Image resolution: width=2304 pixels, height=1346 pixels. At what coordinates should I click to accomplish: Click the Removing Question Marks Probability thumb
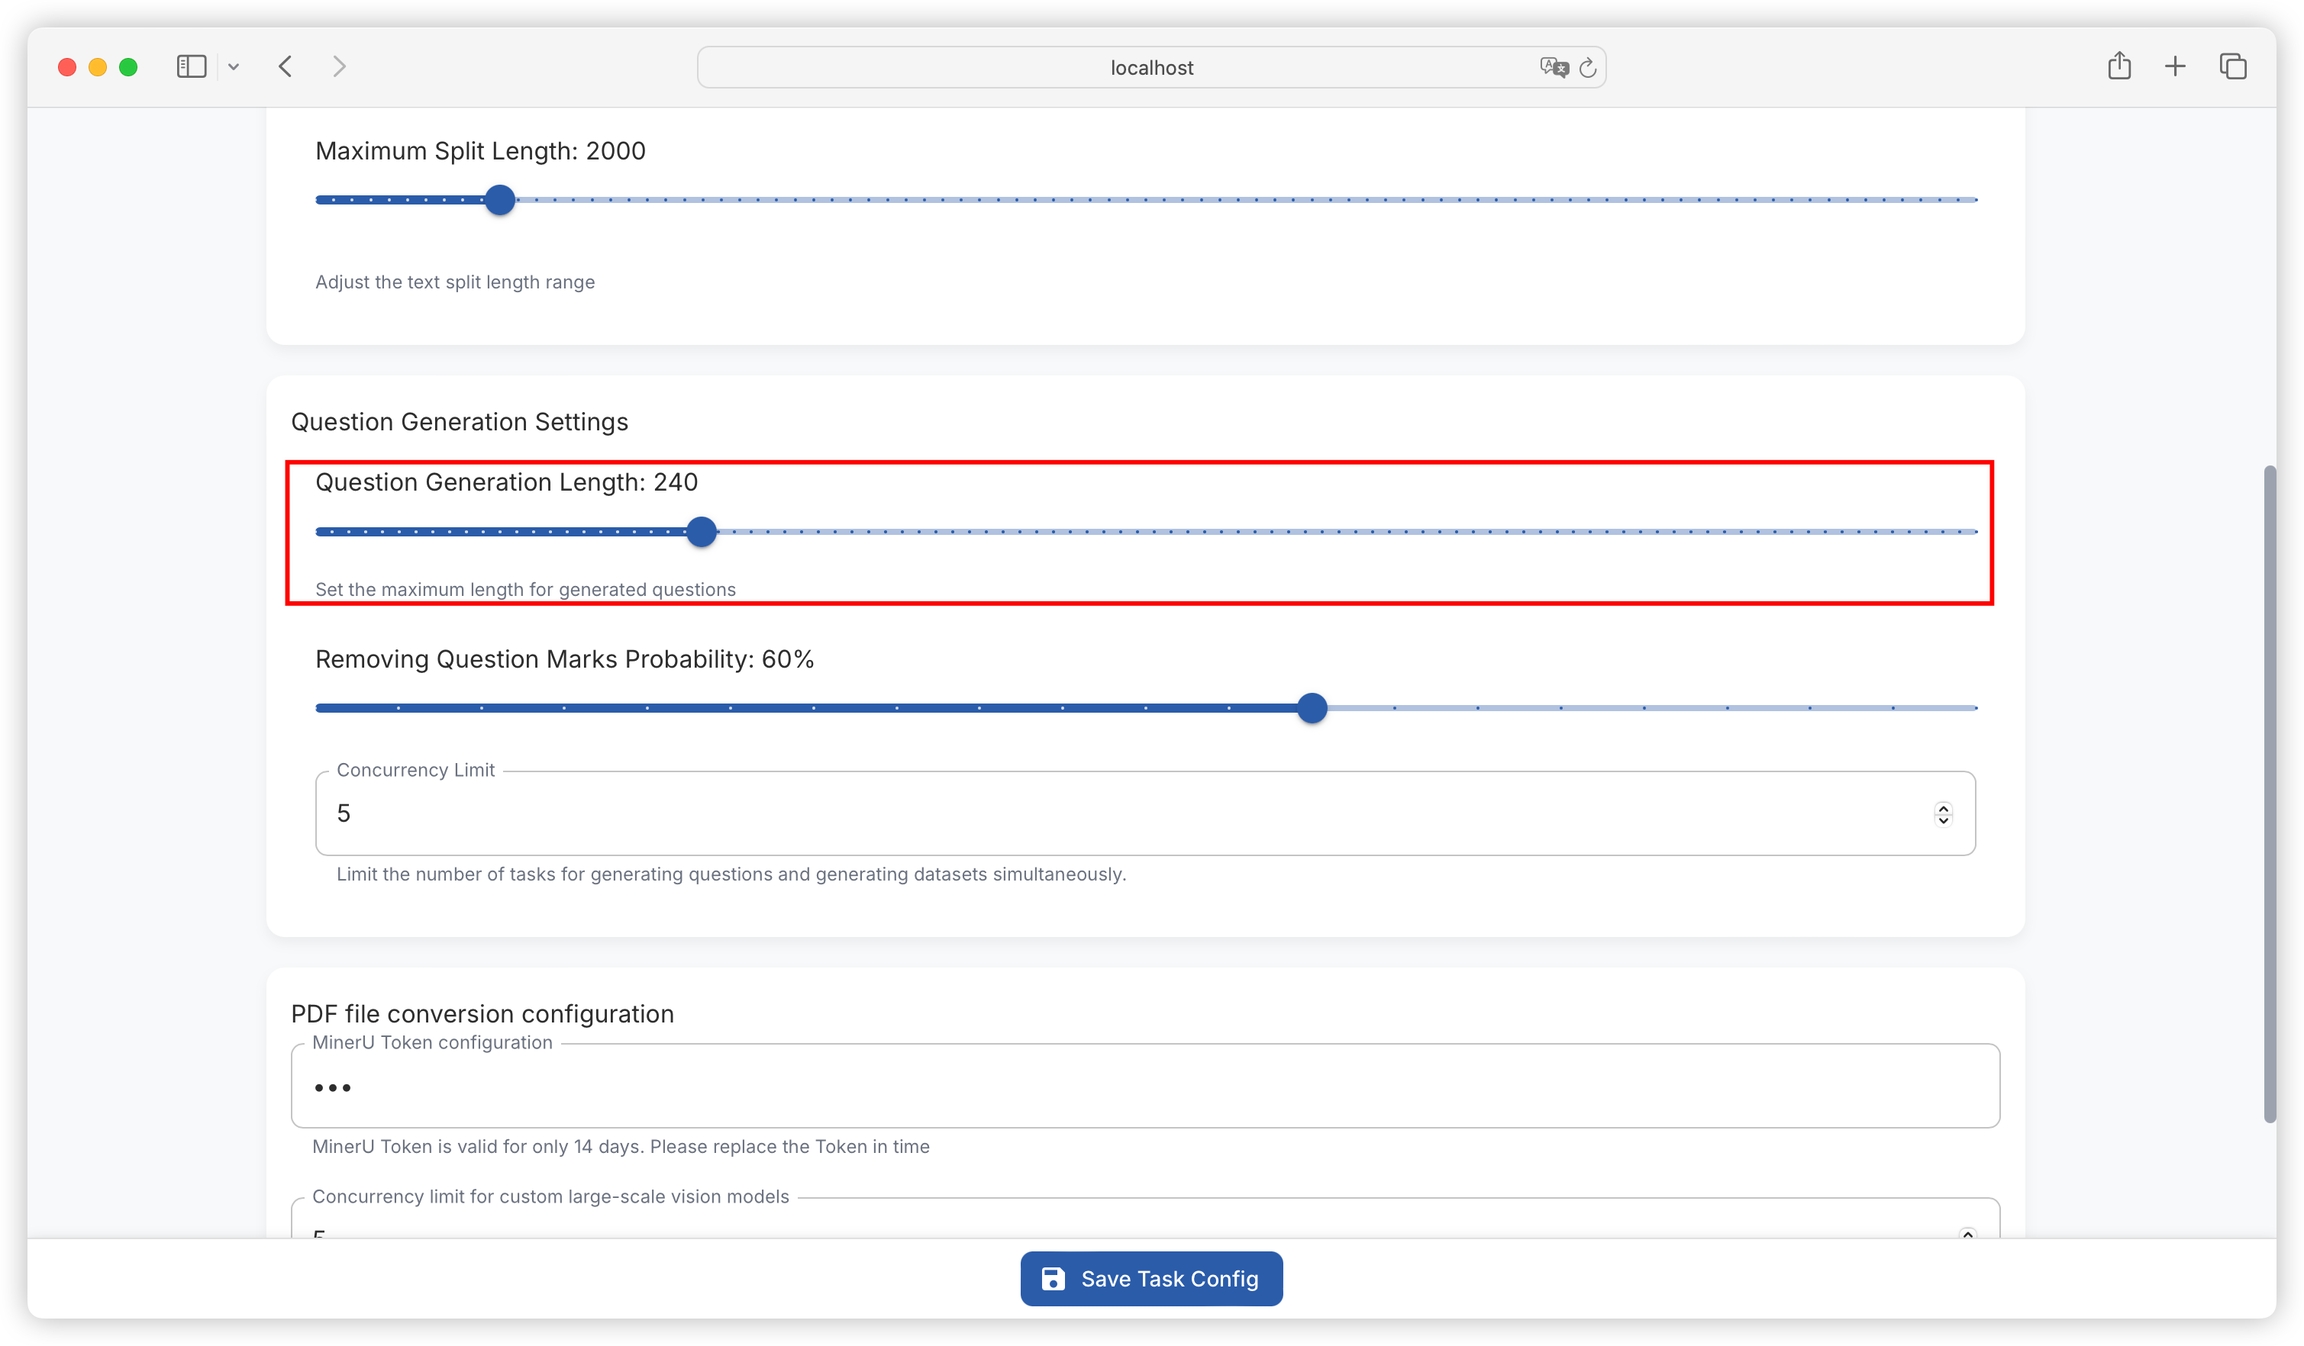pyautogui.click(x=1312, y=708)
